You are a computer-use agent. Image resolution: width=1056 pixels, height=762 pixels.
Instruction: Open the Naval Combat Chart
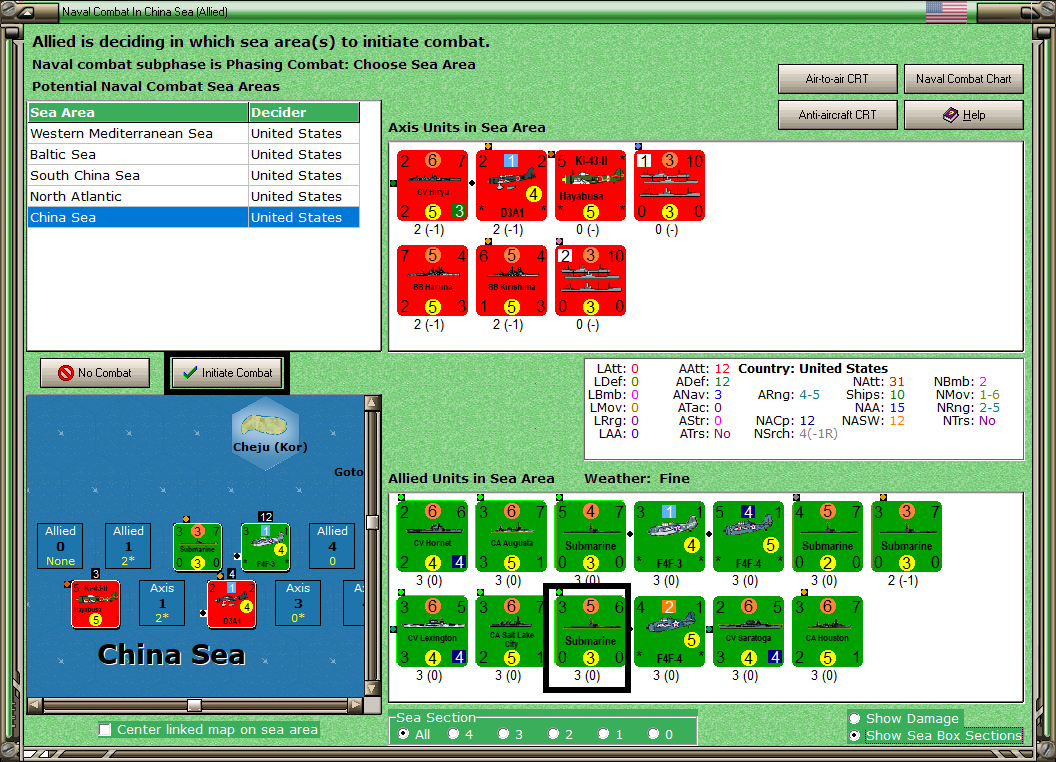click(x=963, y=79)
